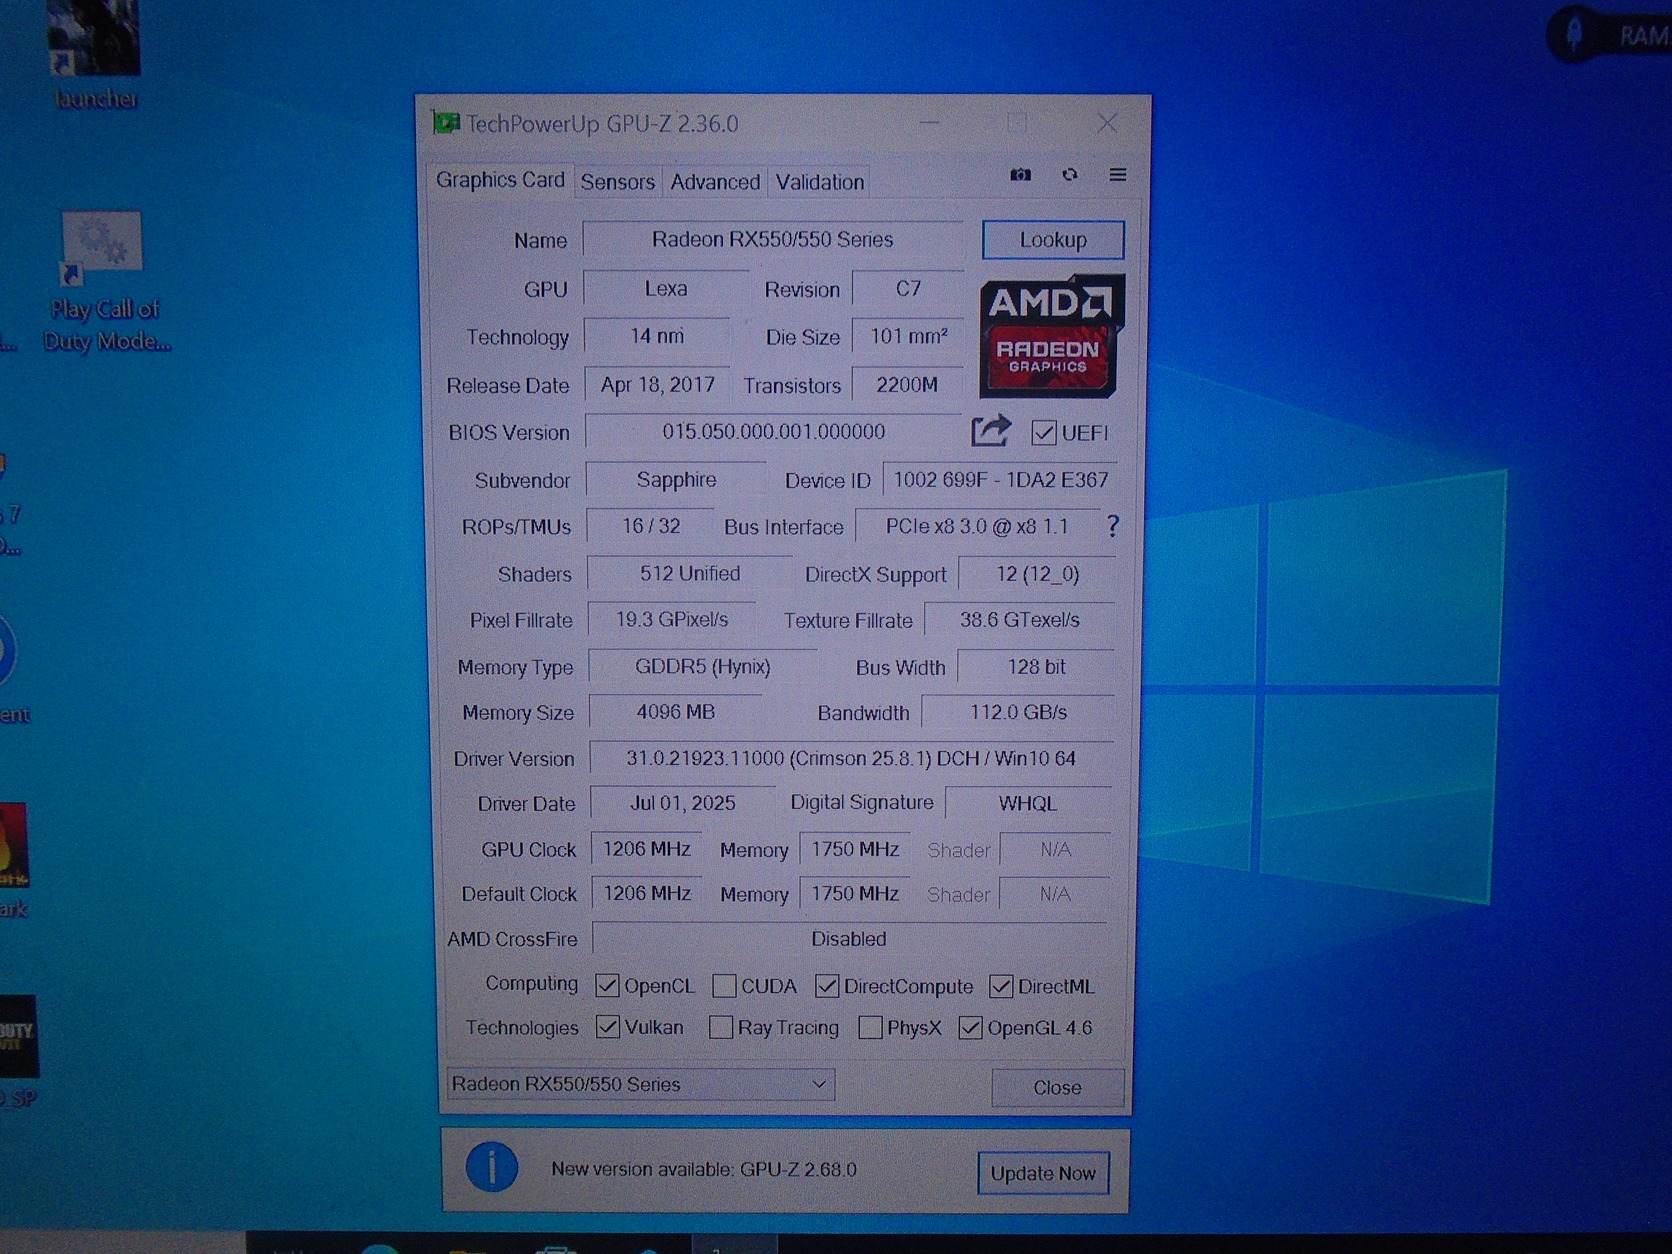1672x1254 pixels.
Task: Toggle the Ray Tracing checkbox
Action: coord(720,1027)
